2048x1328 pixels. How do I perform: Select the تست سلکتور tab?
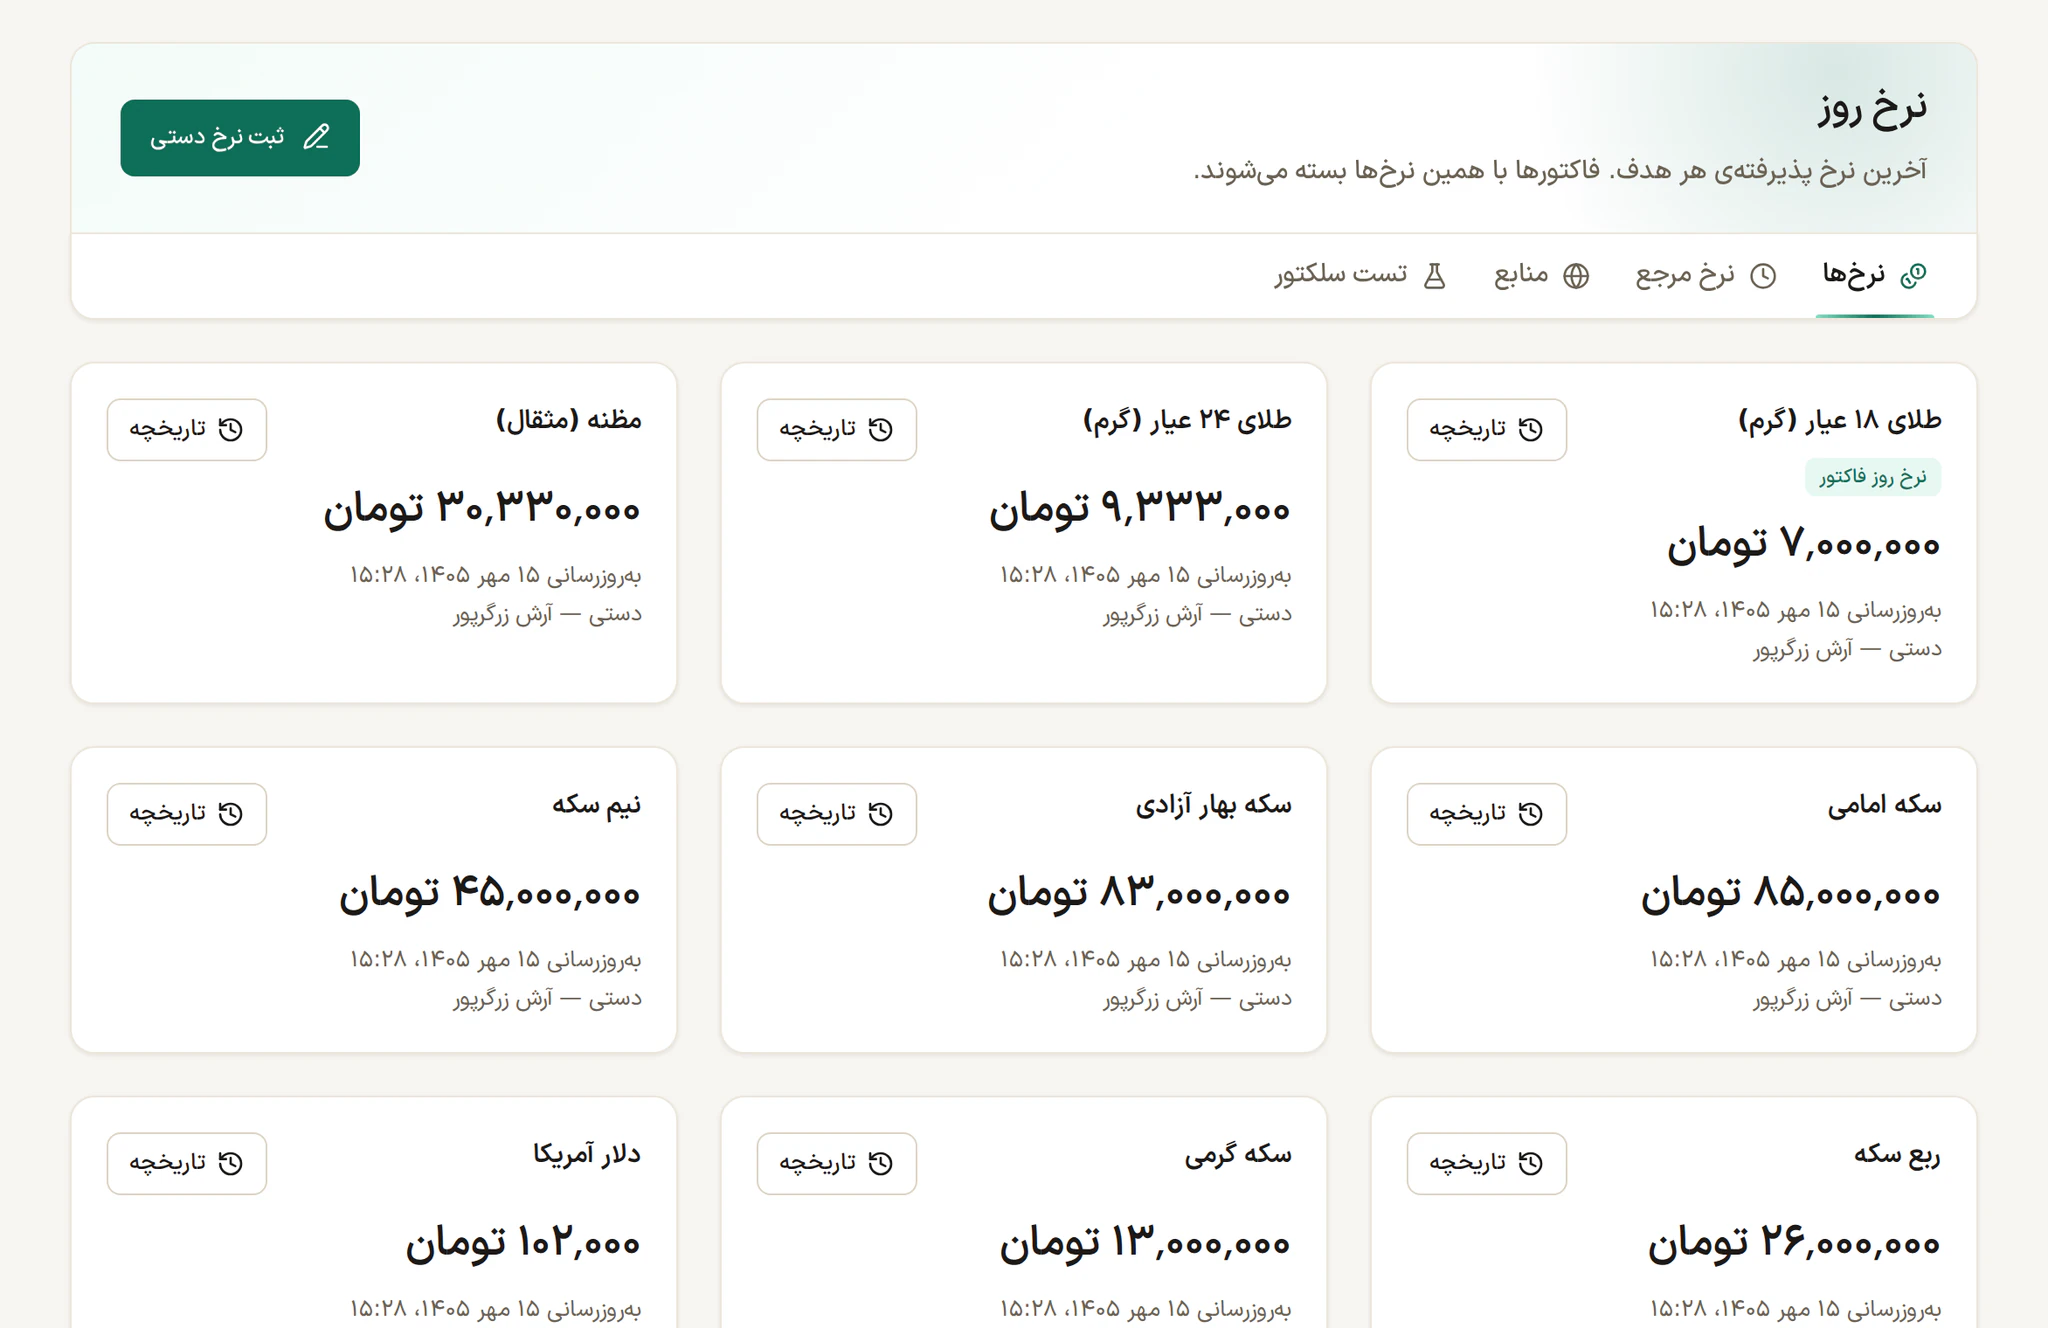(x=1360, y=275)
